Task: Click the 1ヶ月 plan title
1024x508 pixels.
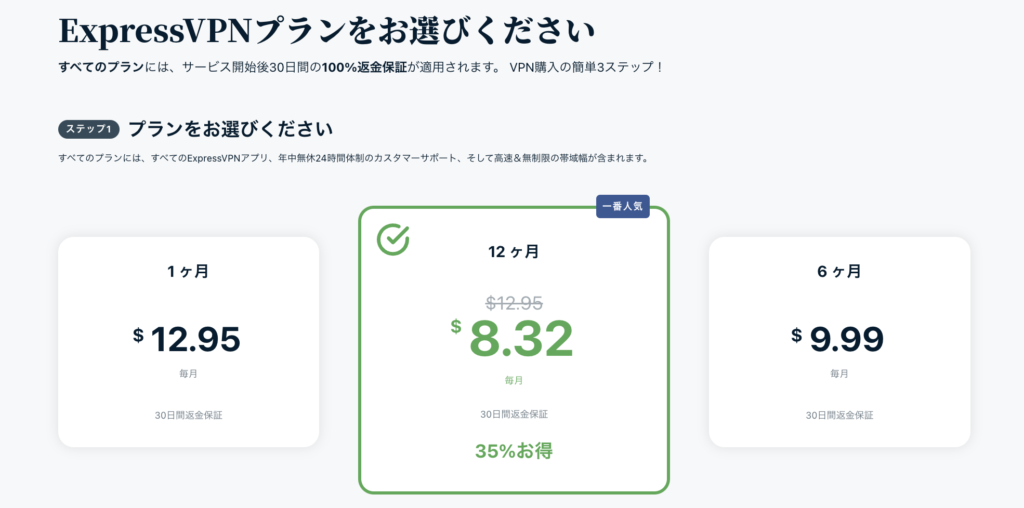Action: tap(188, 271)
